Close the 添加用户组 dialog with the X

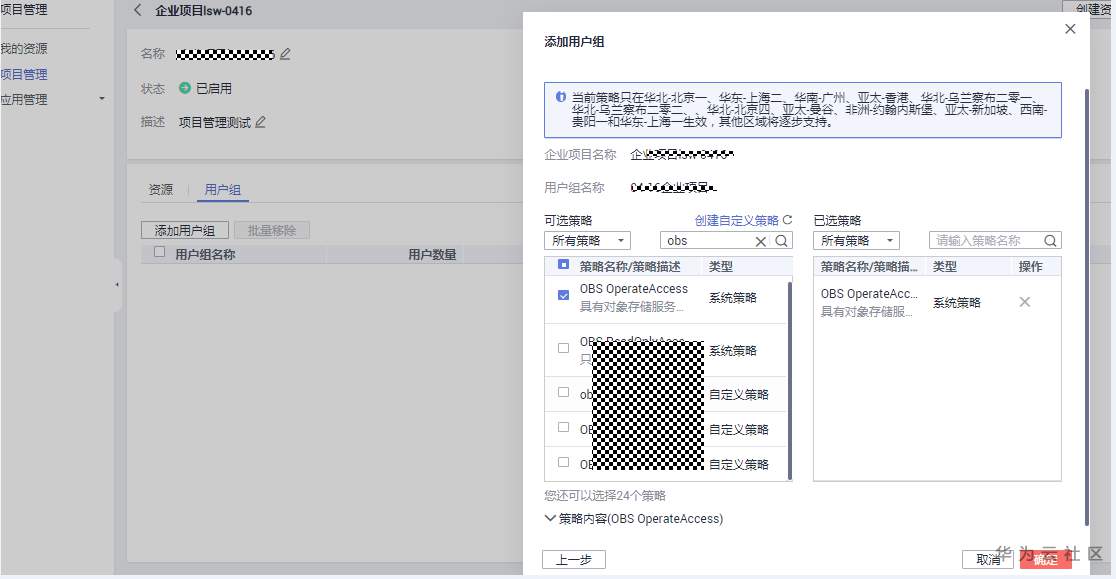(x=1070, y=28)
